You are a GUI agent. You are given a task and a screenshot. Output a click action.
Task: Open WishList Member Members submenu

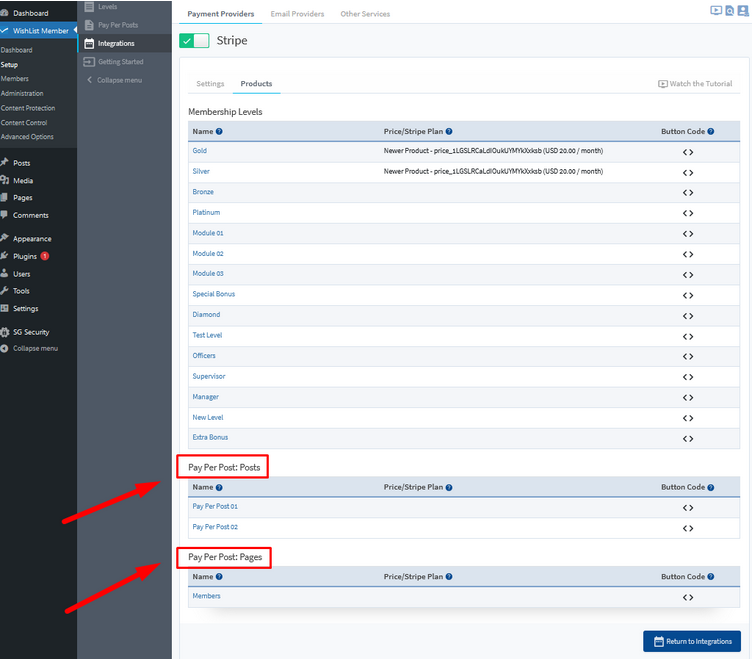14,79
